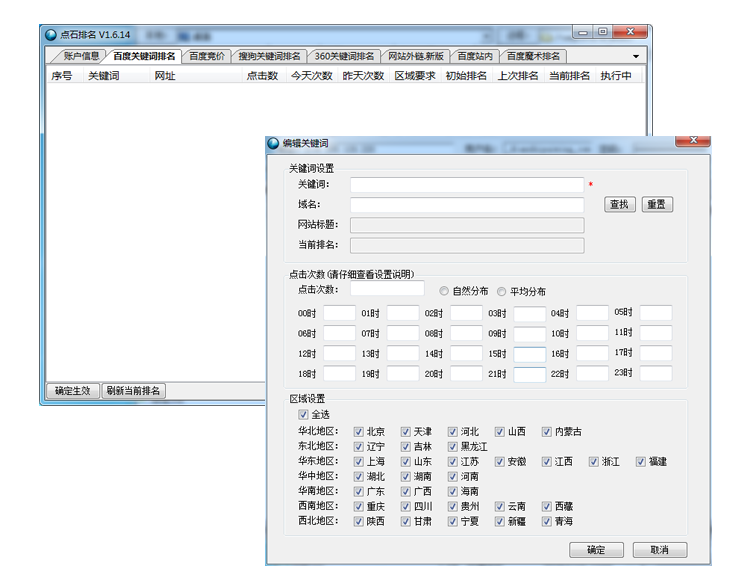Focus the 域名 input field

coord(467,205)
